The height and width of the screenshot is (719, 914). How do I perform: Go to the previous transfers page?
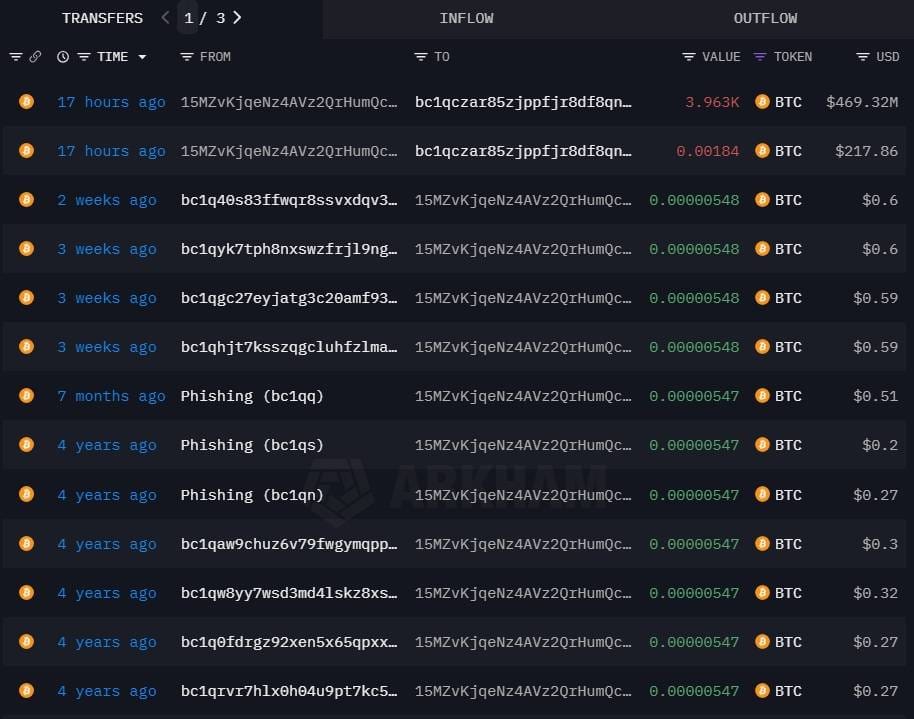click(166, 18)
